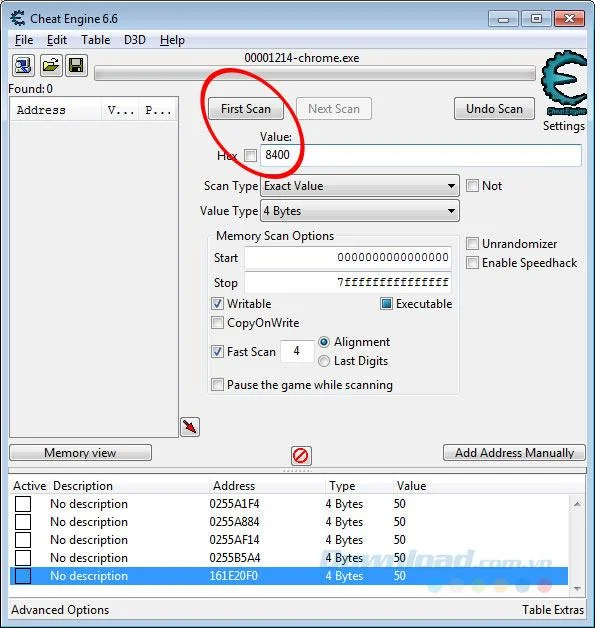595x628 pixels.
Task: Toggle the Unrandomizer checkbox
Action: [x=472, y=244]
